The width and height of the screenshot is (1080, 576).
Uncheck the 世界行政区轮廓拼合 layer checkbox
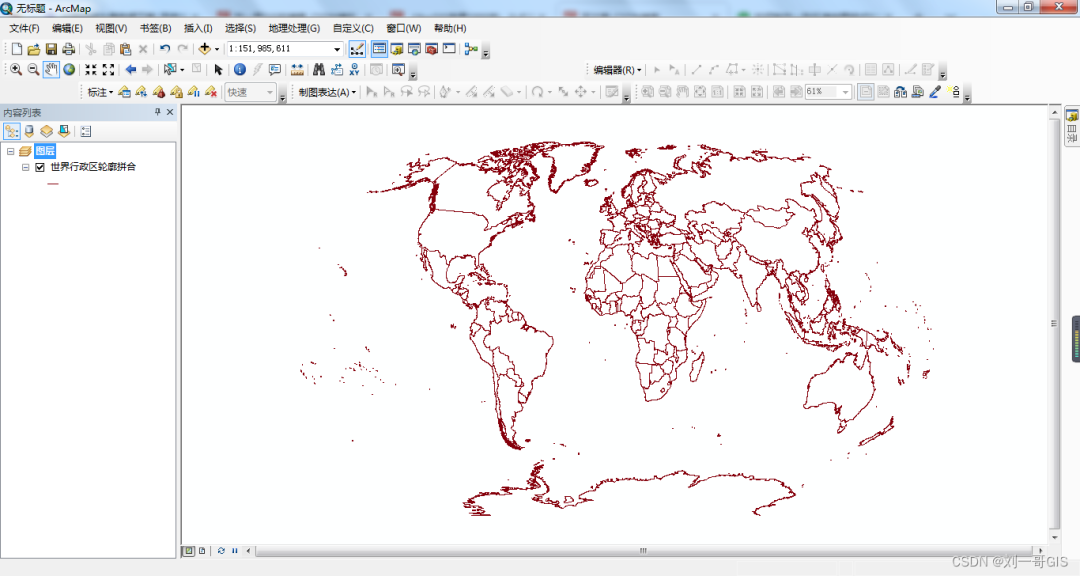tap(39, 167)
